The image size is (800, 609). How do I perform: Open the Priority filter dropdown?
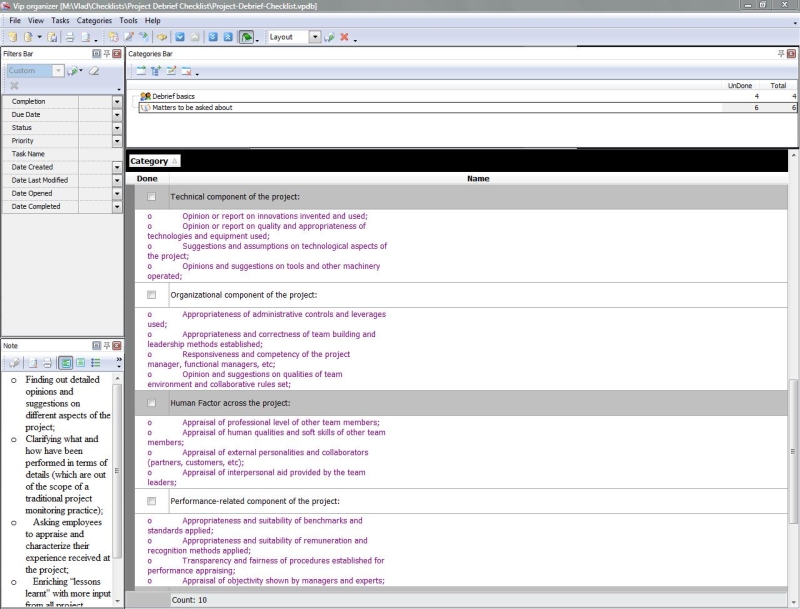pyautogui.click(x=116, y=141)
